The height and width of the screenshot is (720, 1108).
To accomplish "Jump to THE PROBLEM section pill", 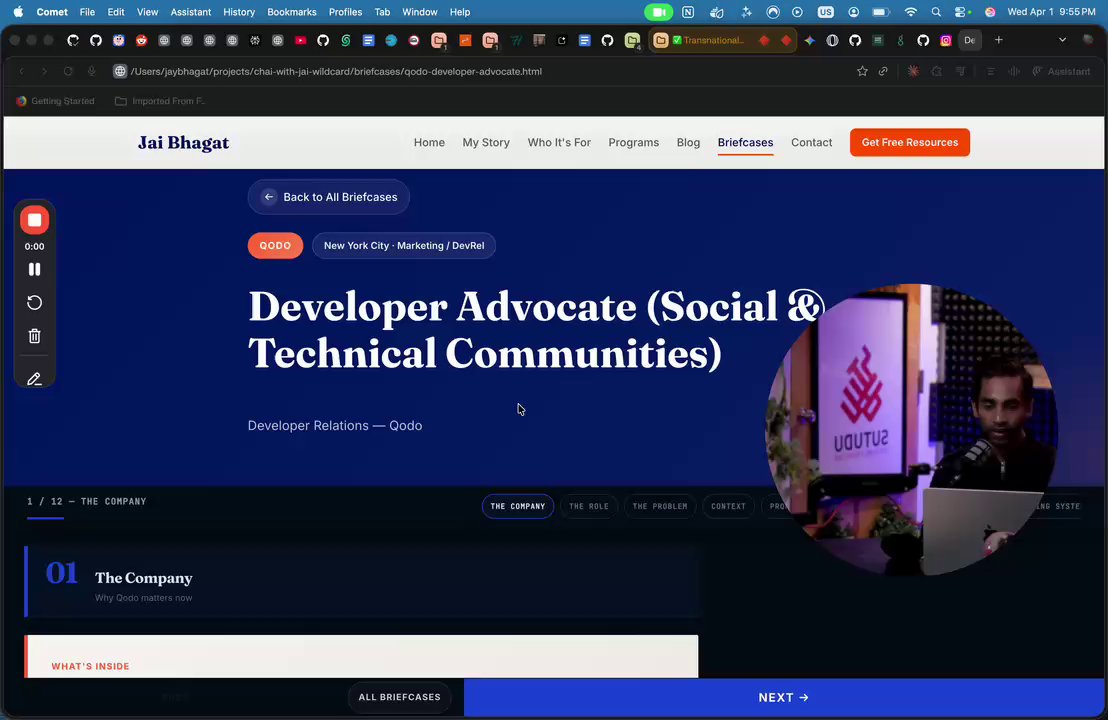I will pos(660,506).
